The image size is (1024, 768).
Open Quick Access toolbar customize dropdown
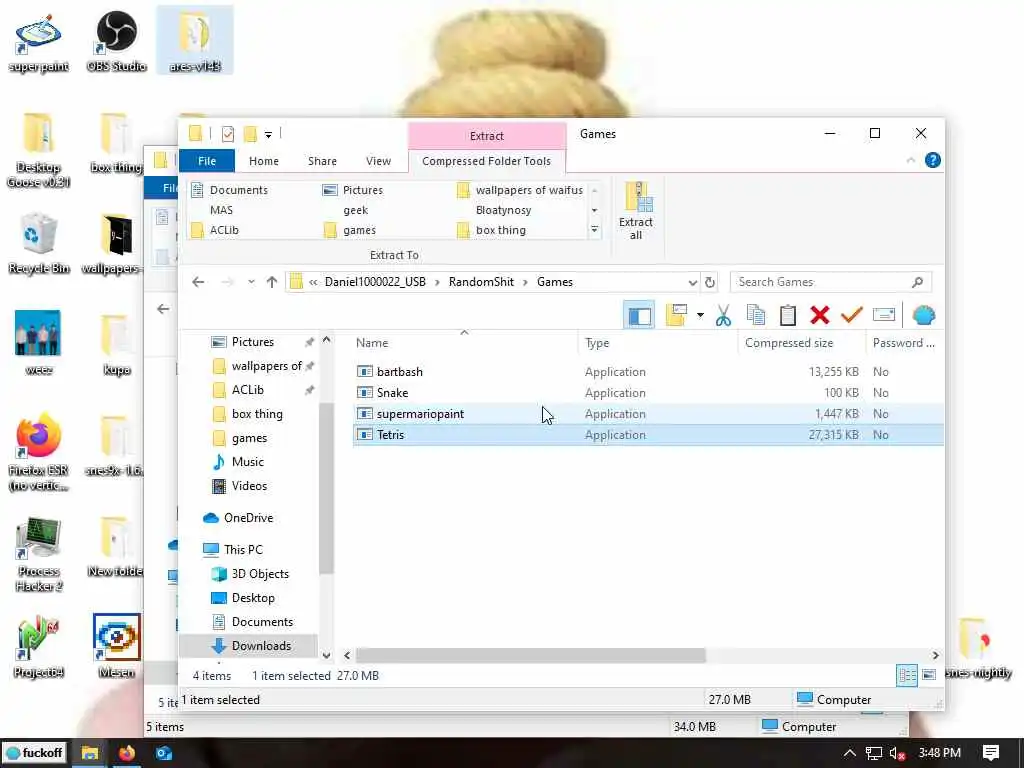(268, 135)
